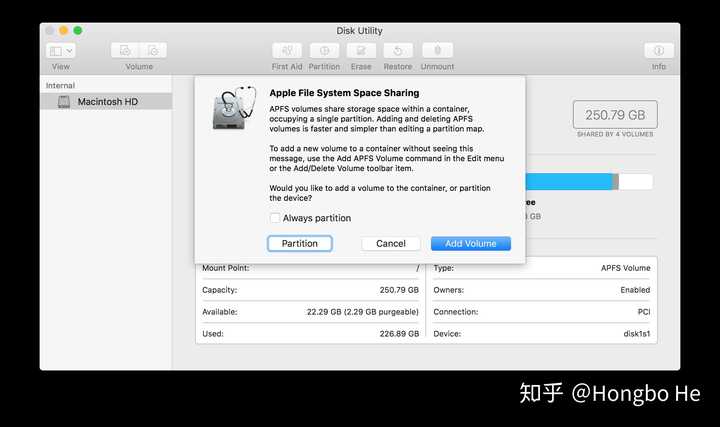Click the Partition toolbar icon

click(x=324, y=51)
